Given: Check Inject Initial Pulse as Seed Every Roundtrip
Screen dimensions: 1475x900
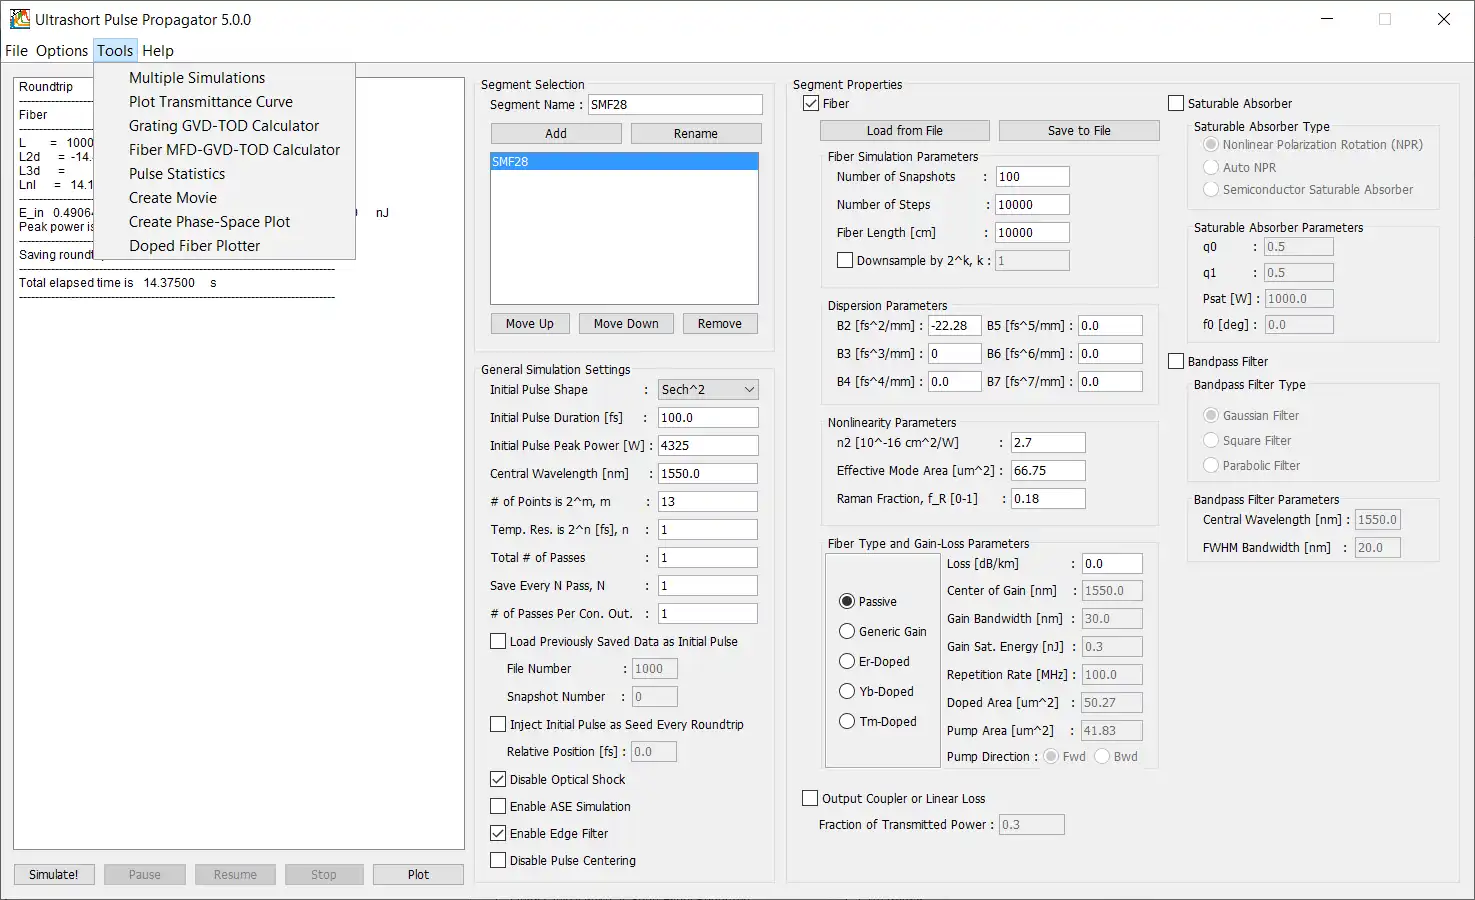Looking at the screenshot, I should coord(498,724).
